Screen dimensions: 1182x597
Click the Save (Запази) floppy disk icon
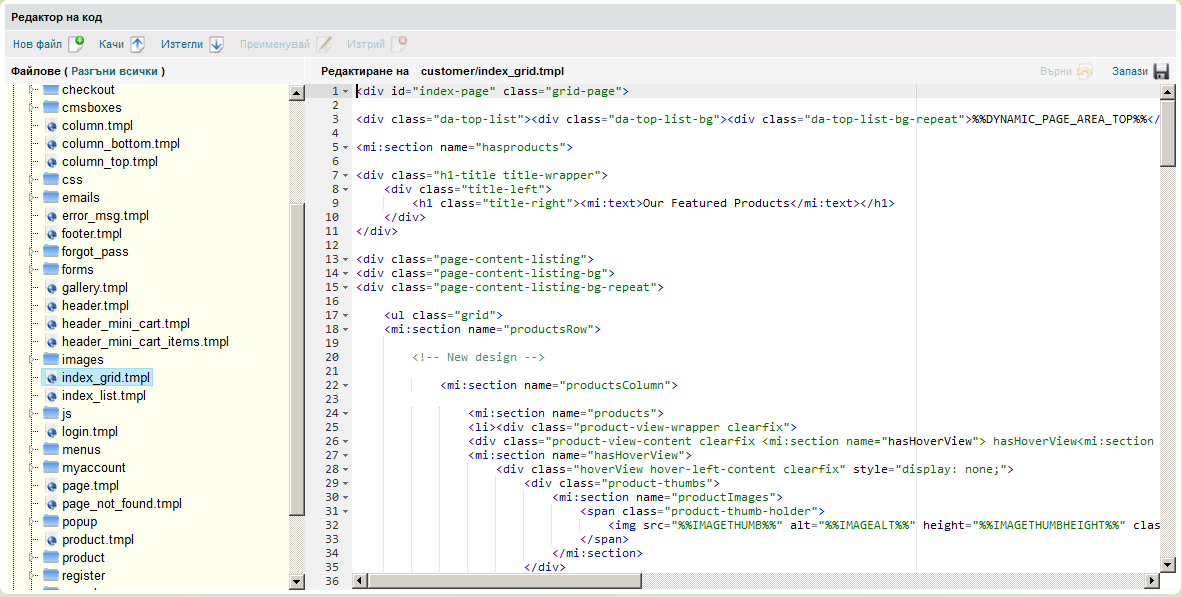pyautogui.click(x=1161, y=72)
